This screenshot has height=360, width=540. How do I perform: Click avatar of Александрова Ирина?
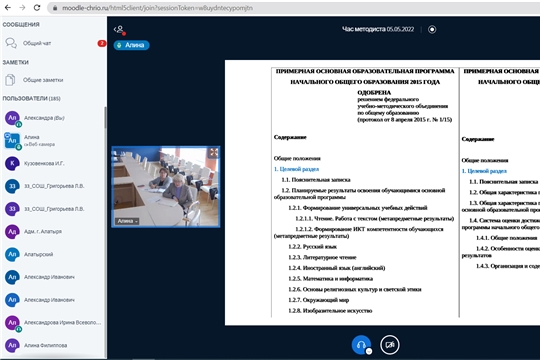pos(12,323)
